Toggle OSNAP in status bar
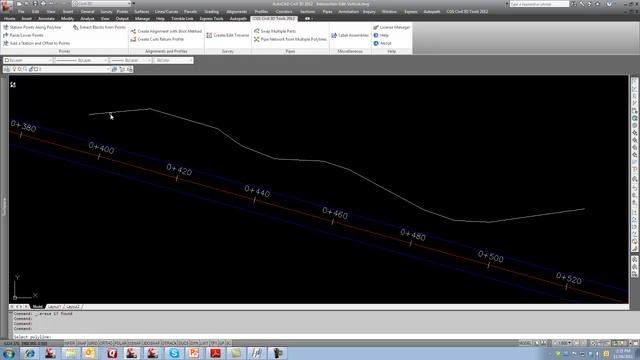 [x=134, y=343]
